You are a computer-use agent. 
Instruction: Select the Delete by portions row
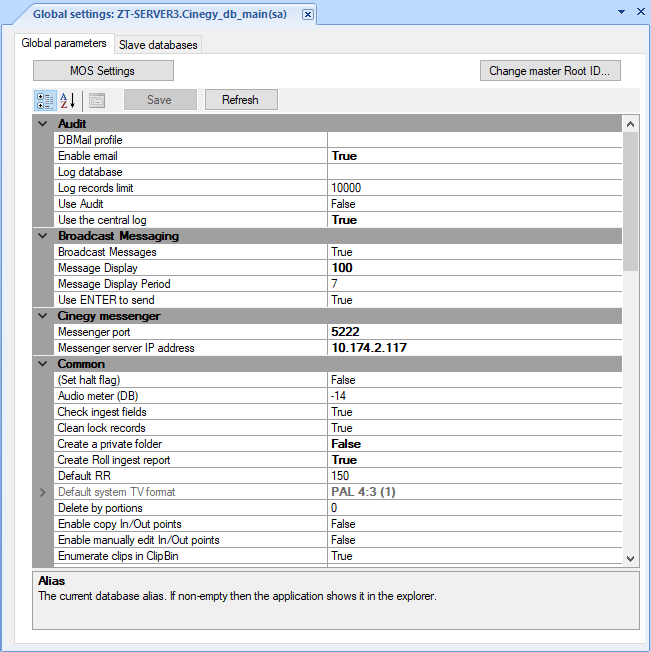338,508
